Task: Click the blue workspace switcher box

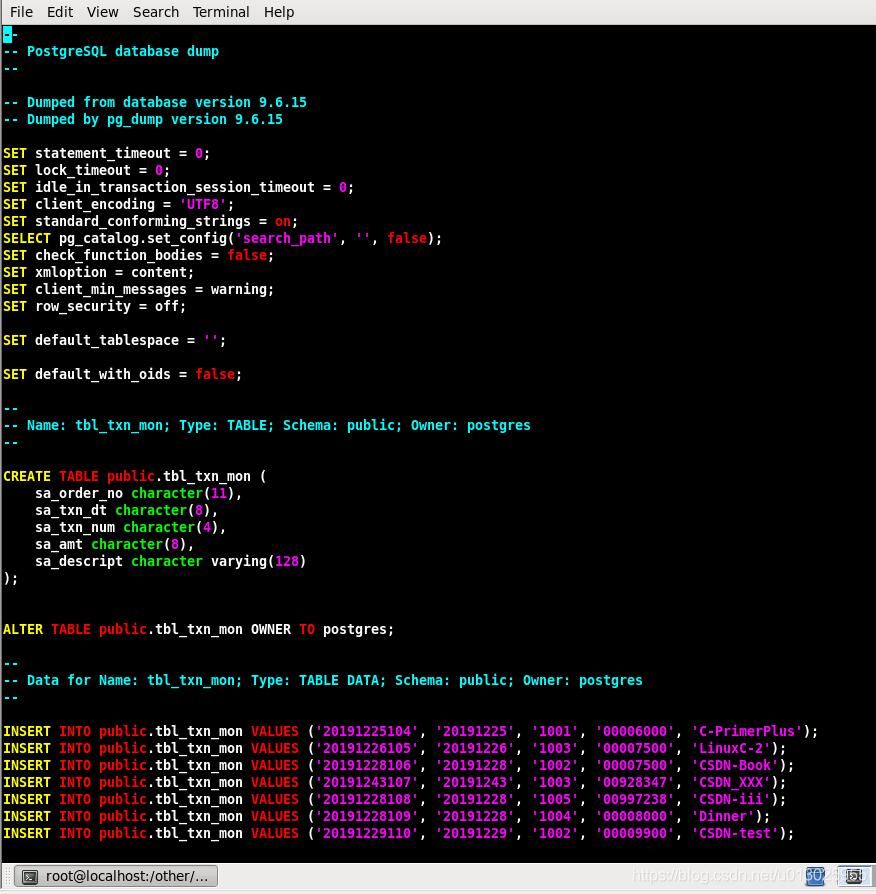Action: (x=816, y=877)
